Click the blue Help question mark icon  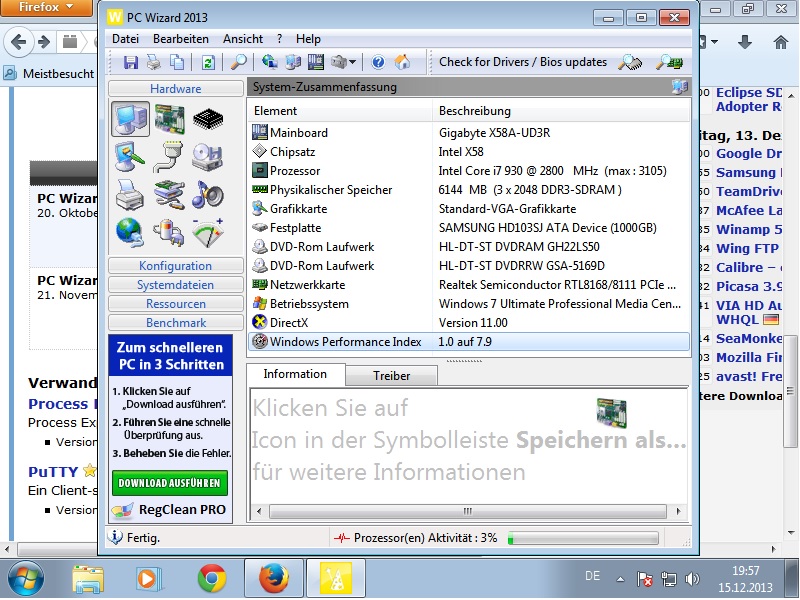pos(378,62)
